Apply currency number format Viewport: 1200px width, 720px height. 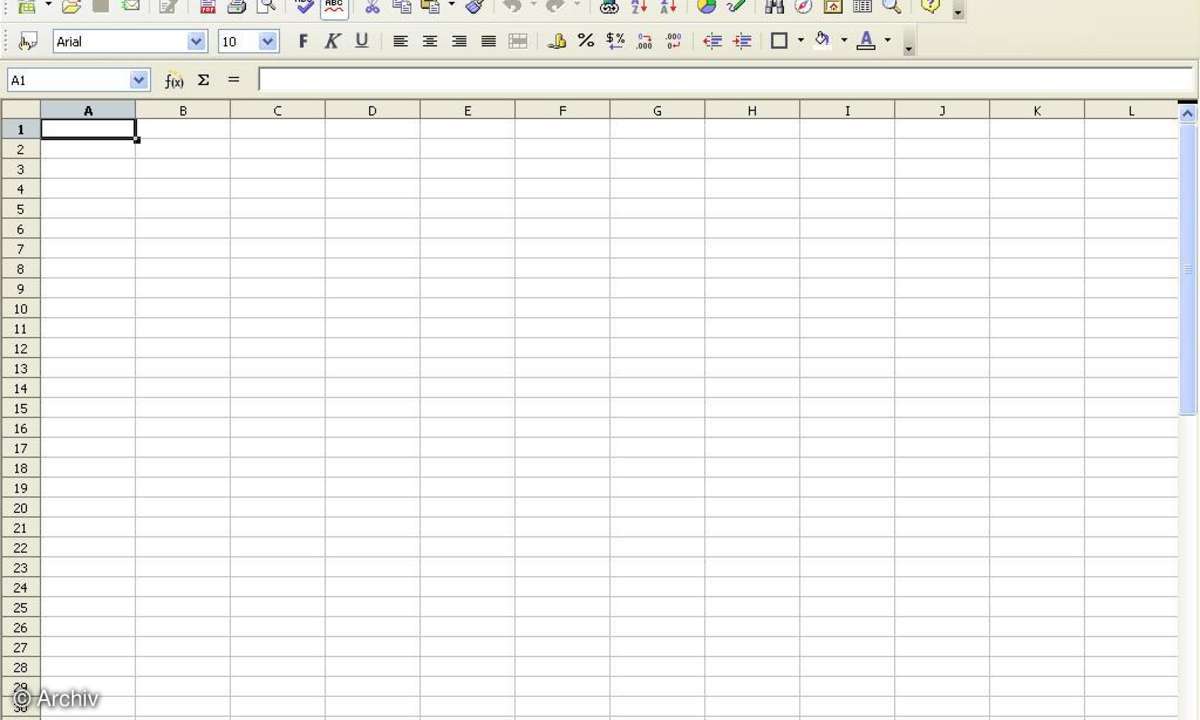557,41
